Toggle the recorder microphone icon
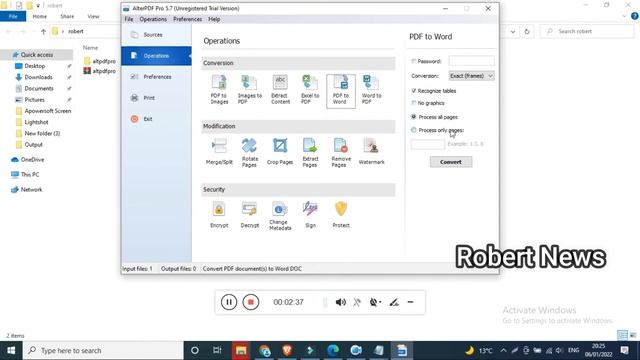Screen dimensions: 640x360 tap(357, 302)
